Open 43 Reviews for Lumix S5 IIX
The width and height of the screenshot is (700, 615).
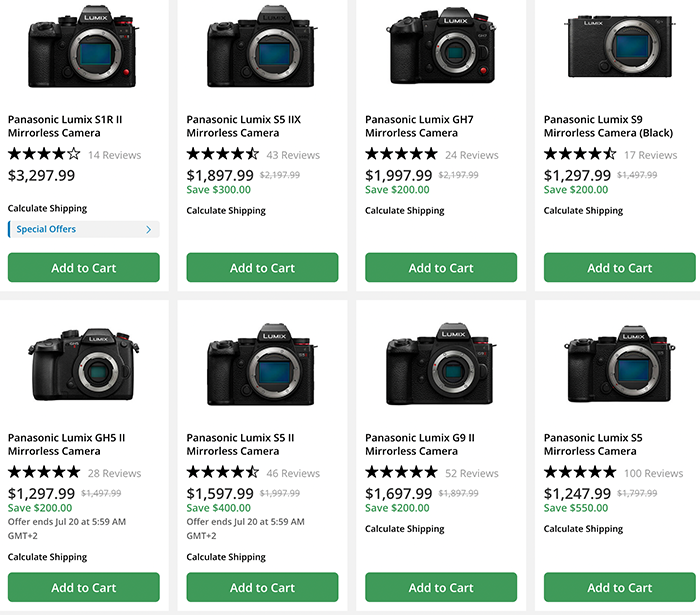click(293, 155)
